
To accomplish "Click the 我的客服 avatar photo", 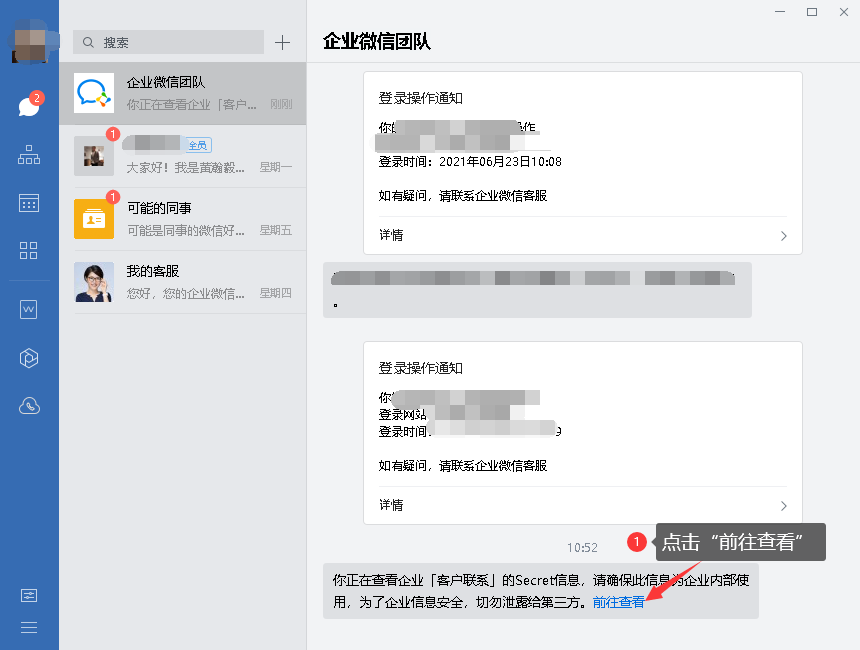I will [x=94, y=282].
